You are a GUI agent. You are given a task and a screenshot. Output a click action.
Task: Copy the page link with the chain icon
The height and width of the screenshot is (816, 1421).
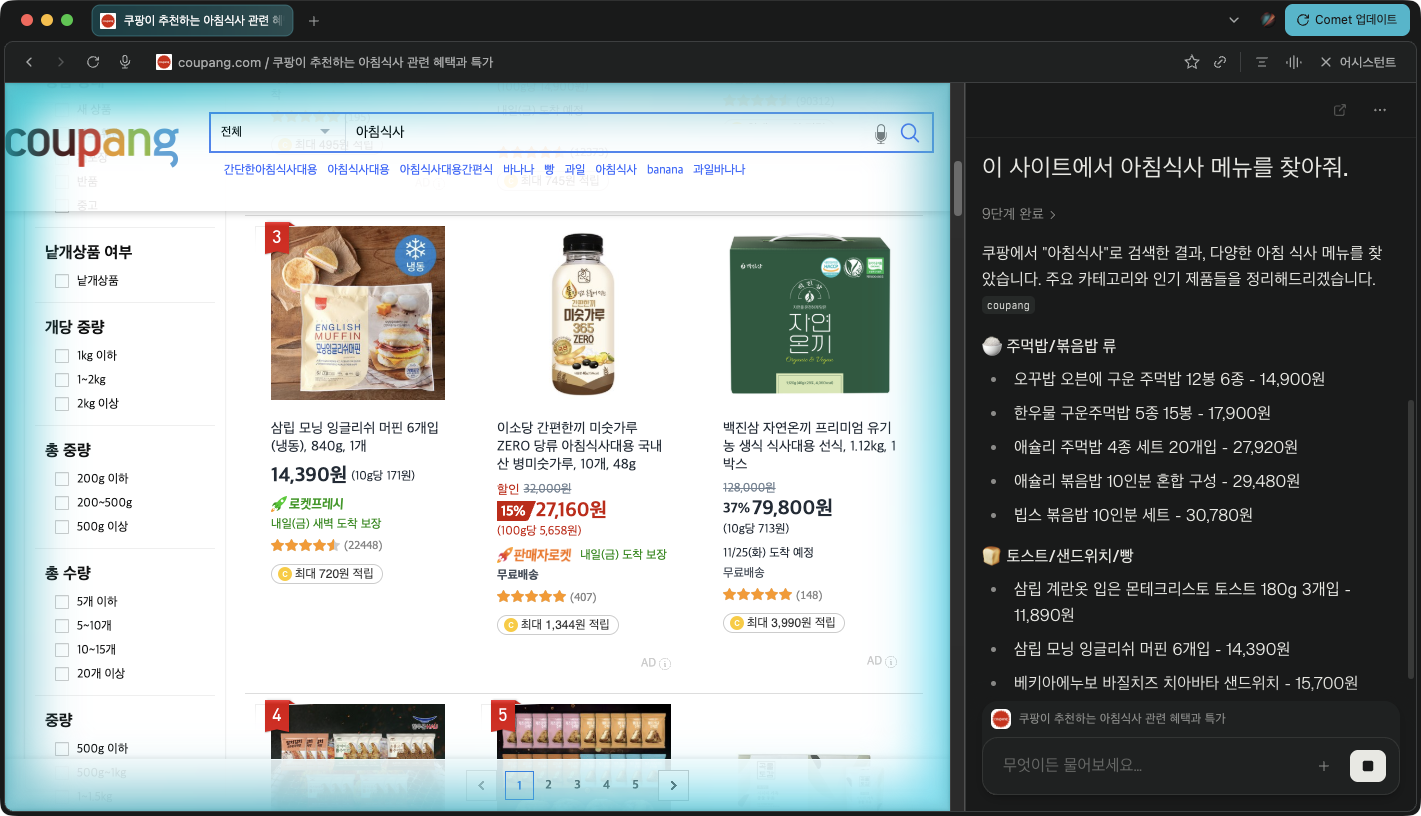1220,62
